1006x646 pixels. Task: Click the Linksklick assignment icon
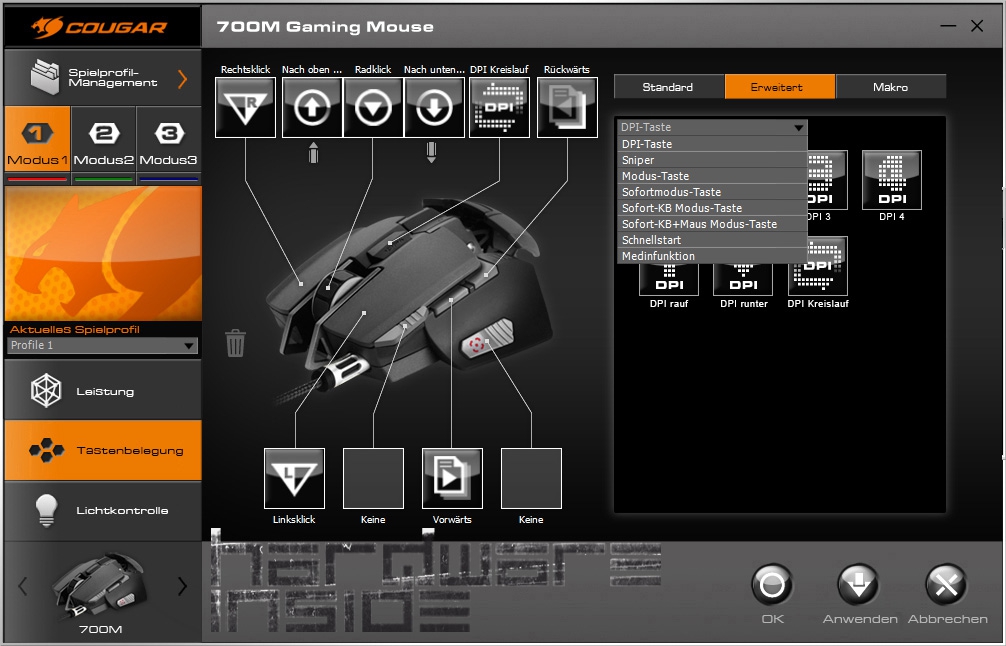(294, 479)
